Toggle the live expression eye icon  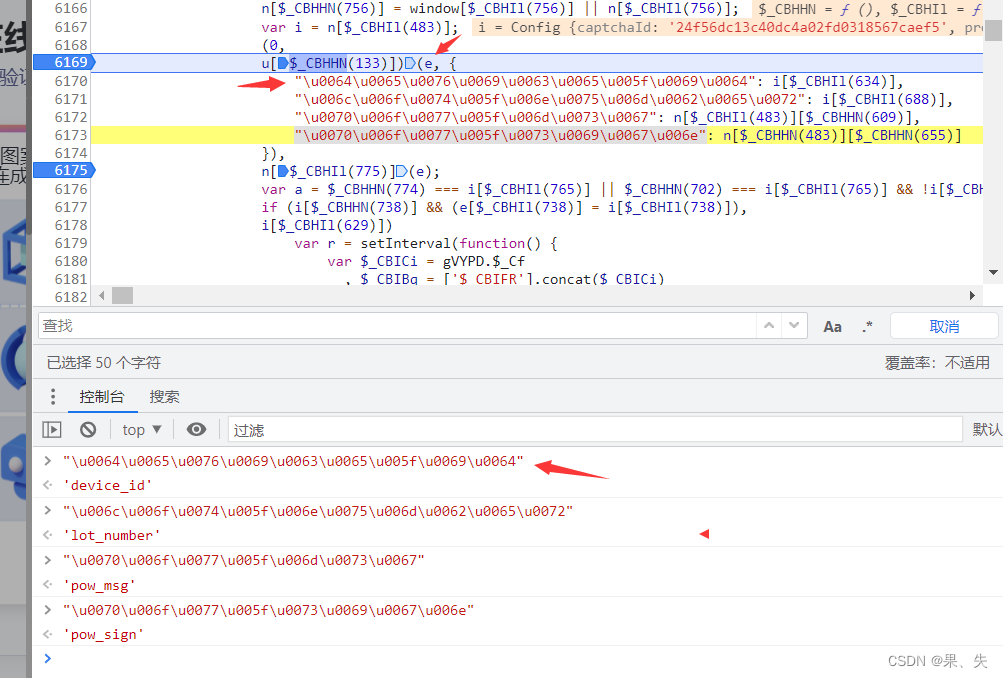coord(196,429)
